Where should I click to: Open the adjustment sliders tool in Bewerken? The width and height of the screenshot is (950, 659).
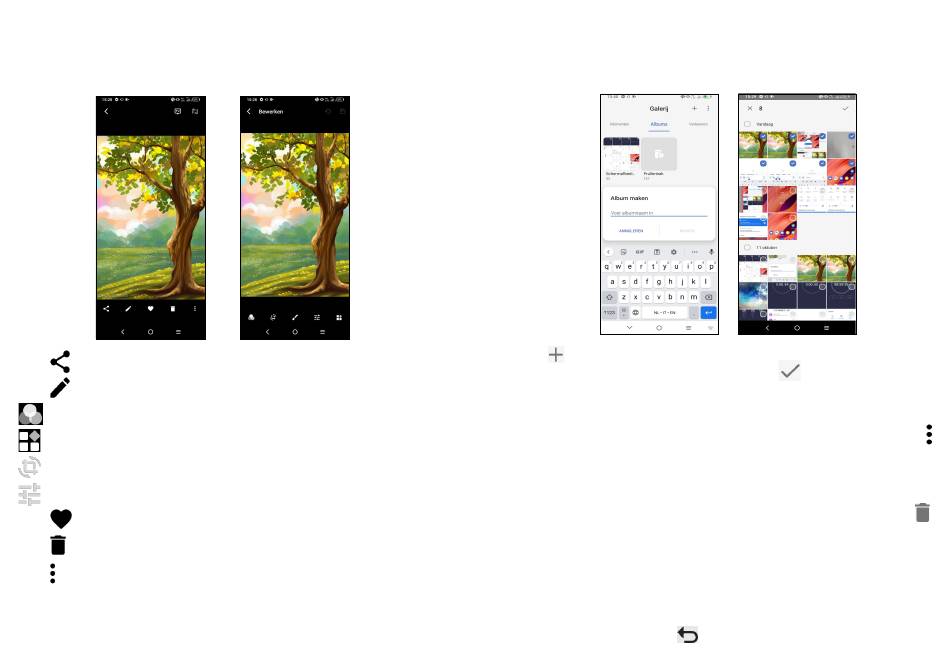pos(317,318)
